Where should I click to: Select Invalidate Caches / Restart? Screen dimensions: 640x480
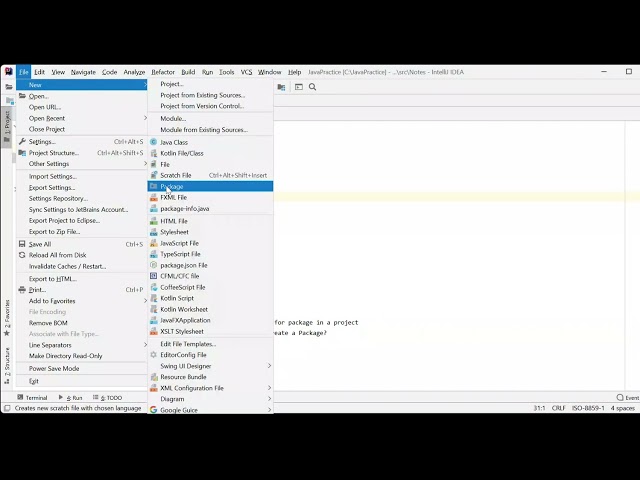point(82,266)
